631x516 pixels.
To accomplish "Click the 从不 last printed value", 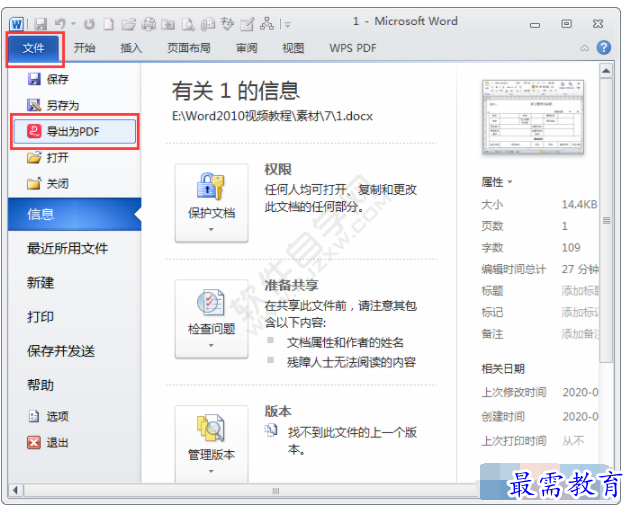I will click(x=573, y=441).
